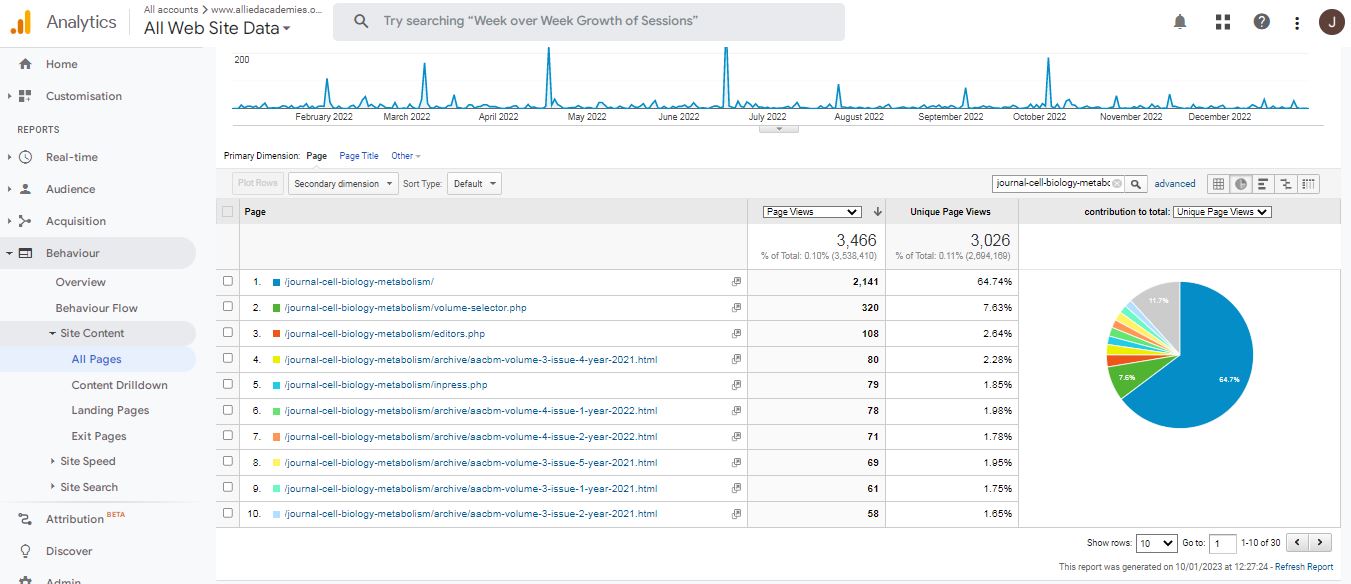Open the Secondary dimension dropdown
The image size is (1351, 584).
(x=342, y=184)
